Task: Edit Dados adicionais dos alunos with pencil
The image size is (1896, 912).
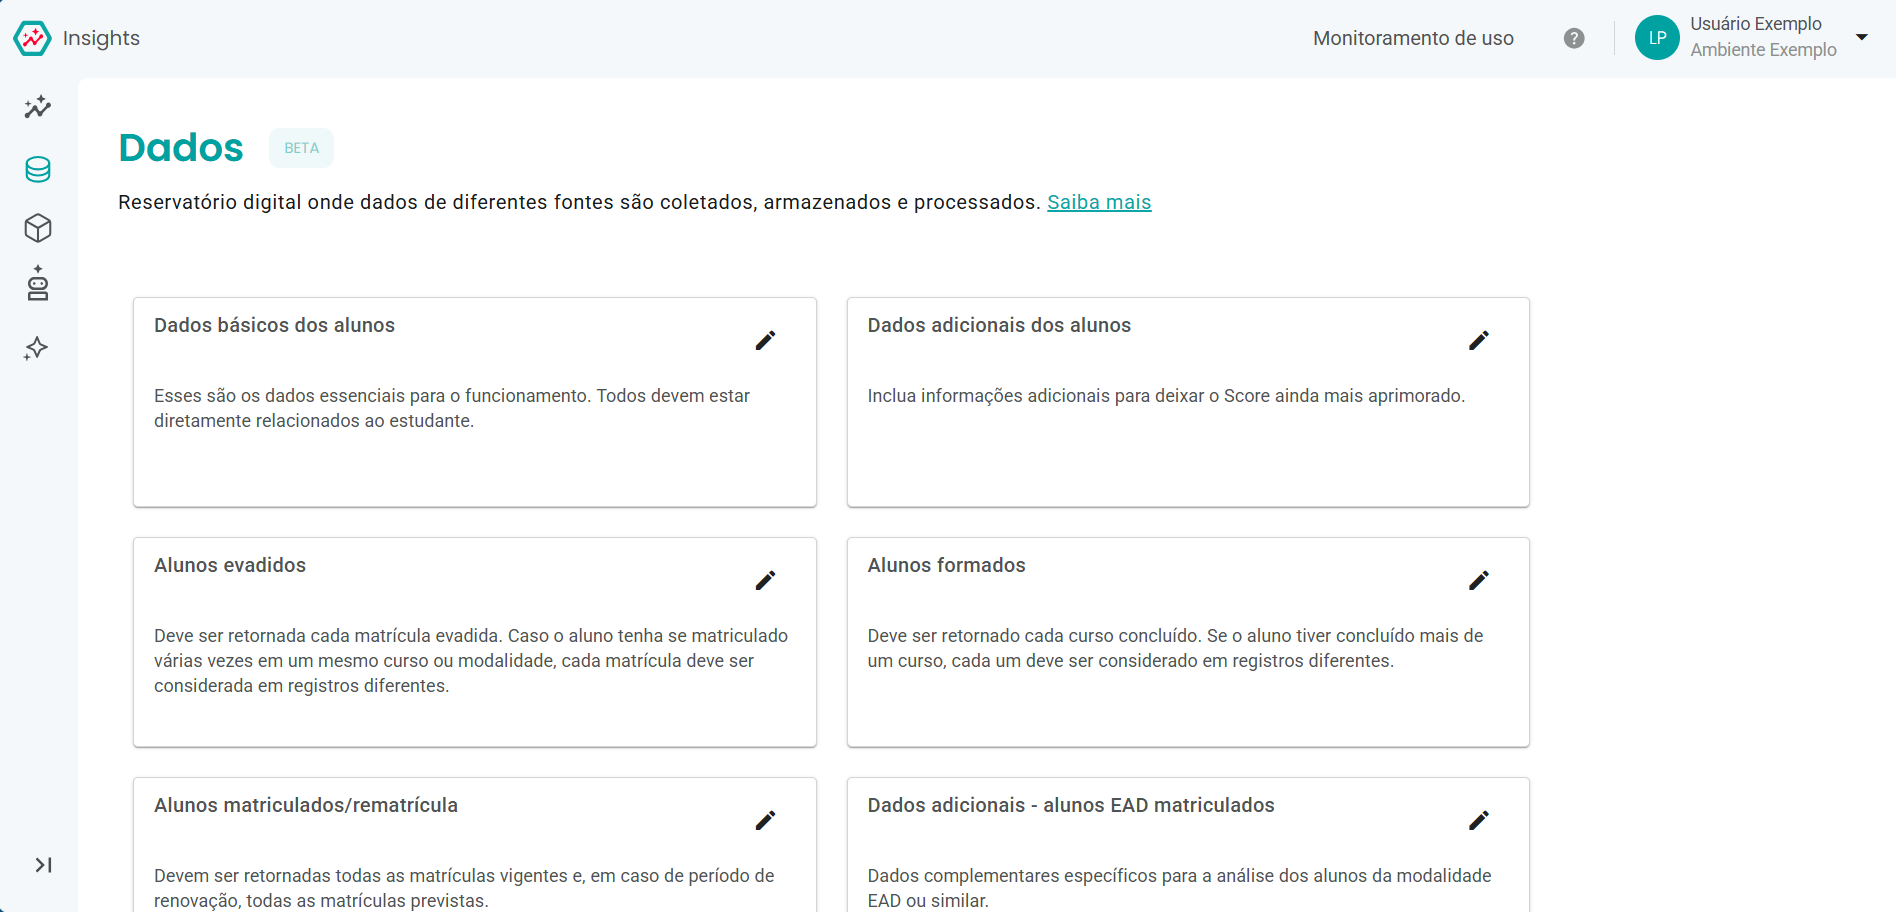Action: [x=1479, y=341]
